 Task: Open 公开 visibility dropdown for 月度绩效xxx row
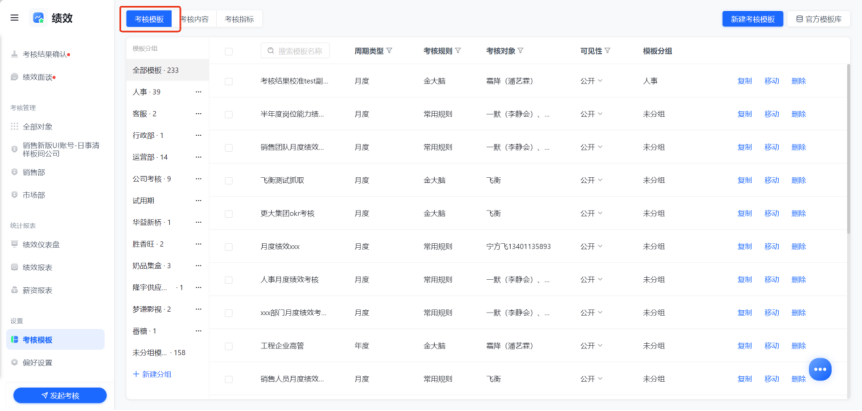click(x=591, y=246)
